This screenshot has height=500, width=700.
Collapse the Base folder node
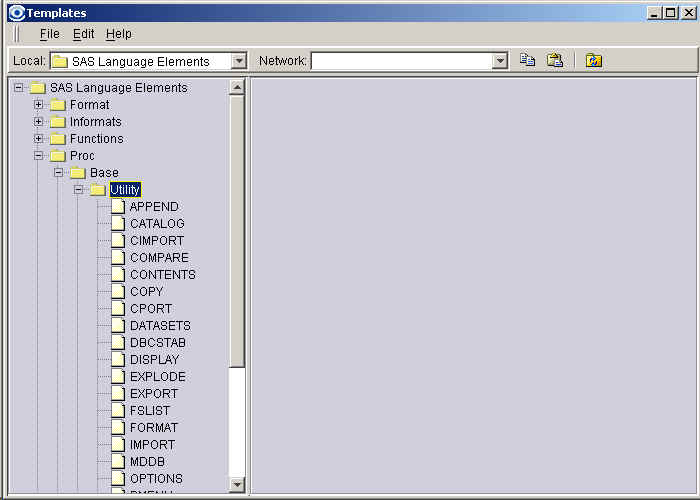(58, 172)
